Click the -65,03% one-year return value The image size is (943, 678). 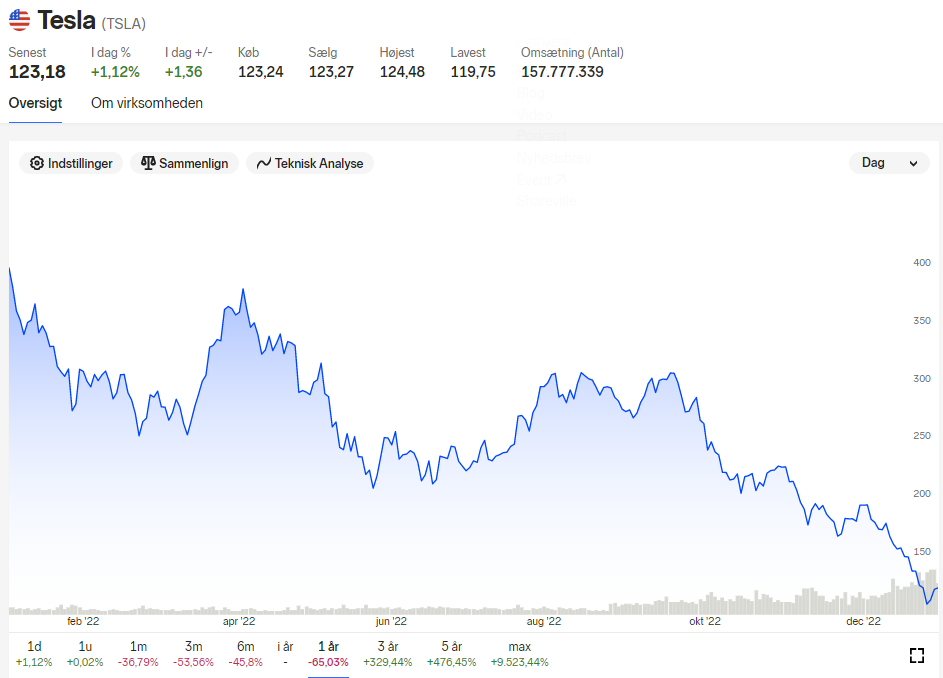click(328, 662)
